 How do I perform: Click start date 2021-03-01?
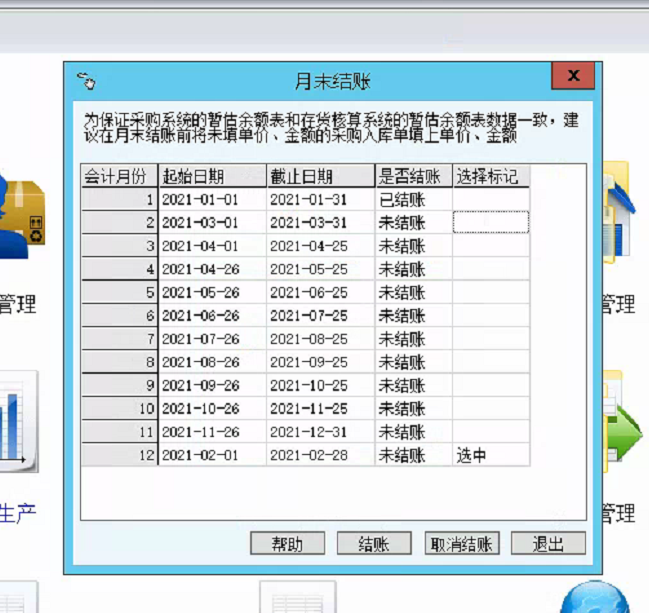click(x=212, y=223)
